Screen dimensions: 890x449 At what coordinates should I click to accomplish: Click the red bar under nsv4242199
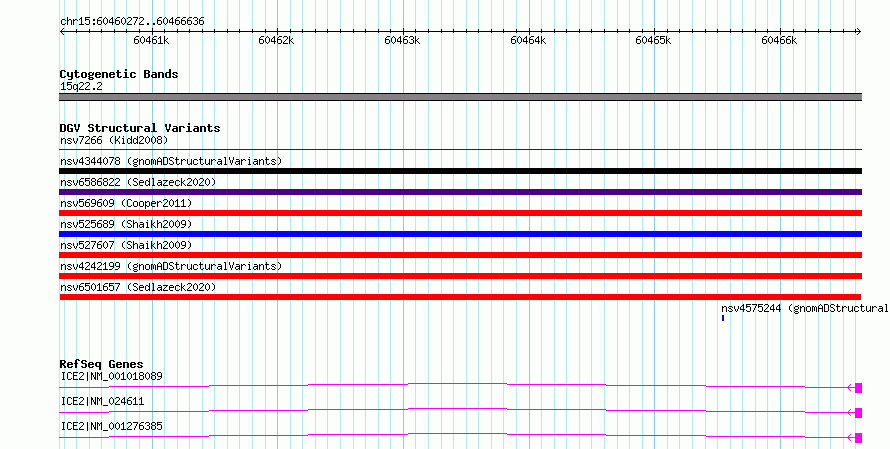[460, 276]
